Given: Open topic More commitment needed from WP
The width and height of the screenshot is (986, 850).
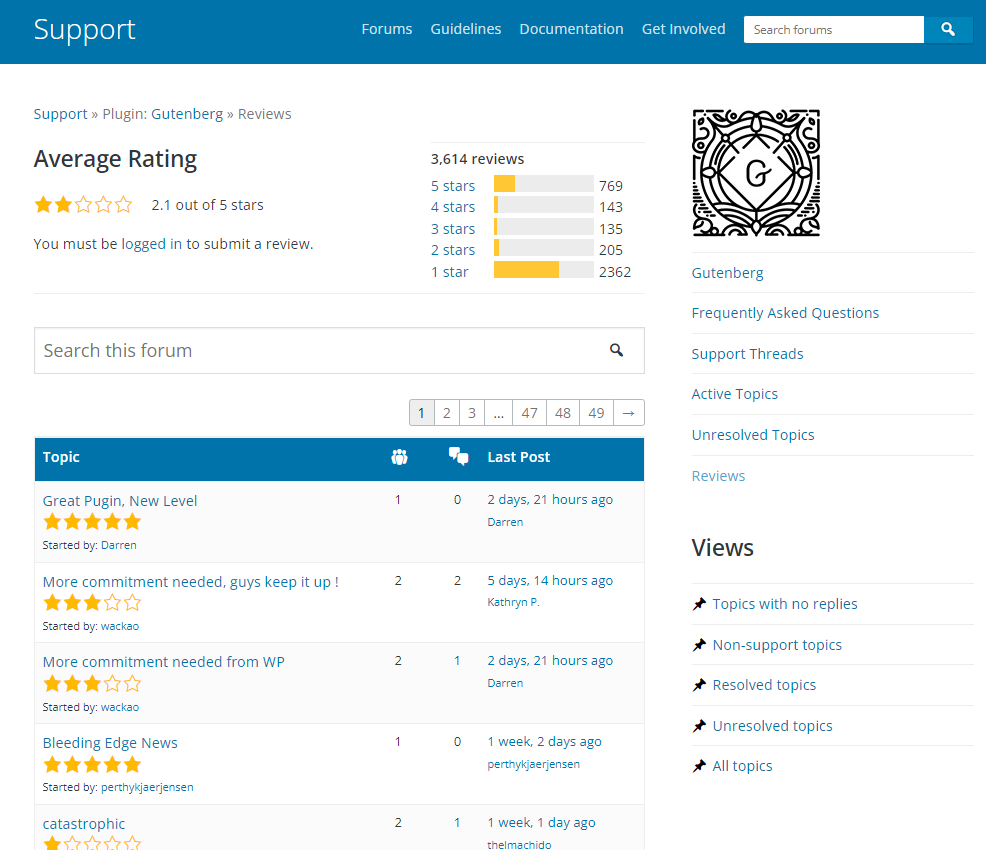Looking at the screenshot, I should point(163,662).
